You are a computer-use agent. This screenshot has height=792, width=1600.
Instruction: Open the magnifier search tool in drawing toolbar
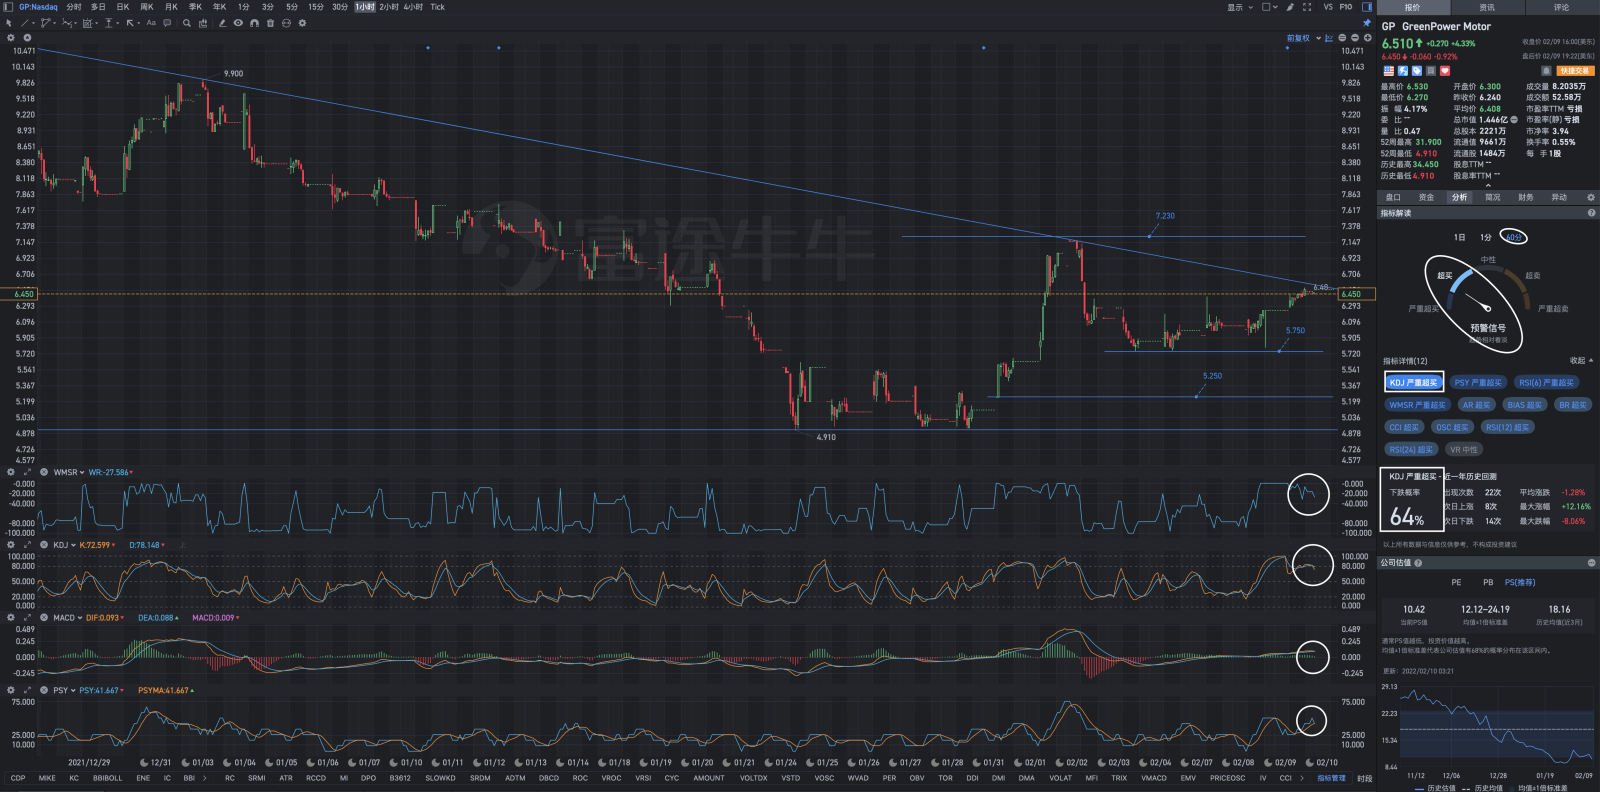pos(187,23)
